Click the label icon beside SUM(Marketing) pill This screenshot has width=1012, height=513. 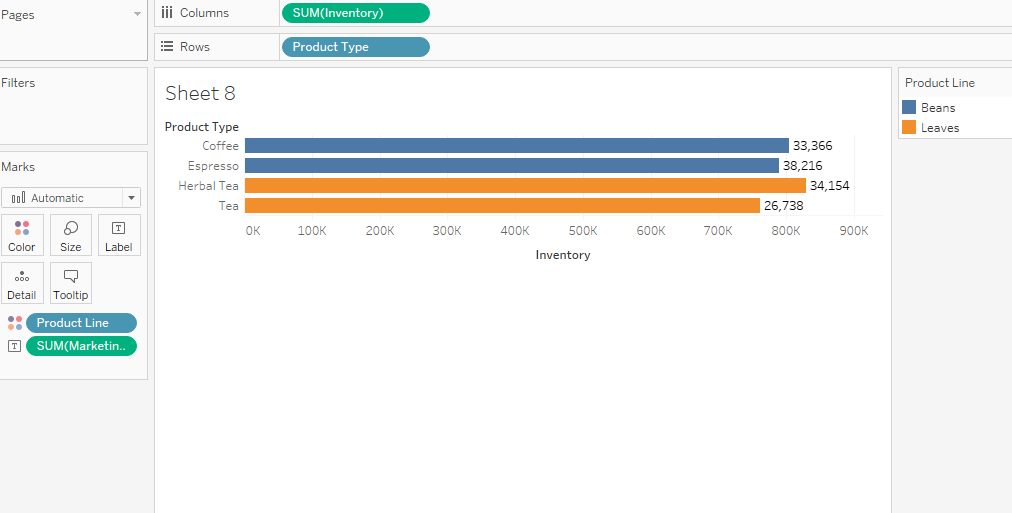point(15,346)
